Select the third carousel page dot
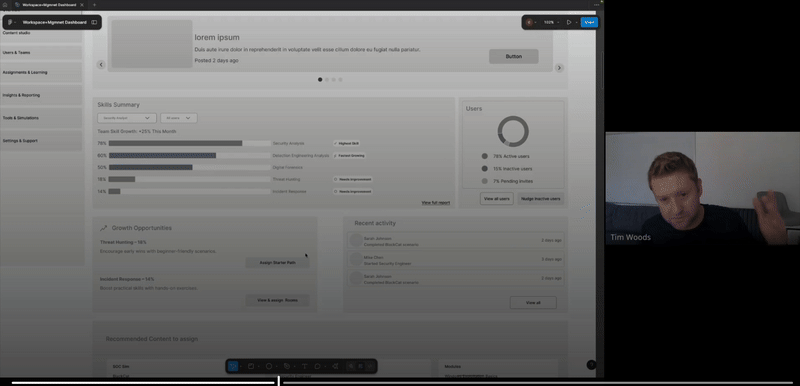The height and width of the screenshot is (386, 800). pyautogui.click(x=334, y=80)
